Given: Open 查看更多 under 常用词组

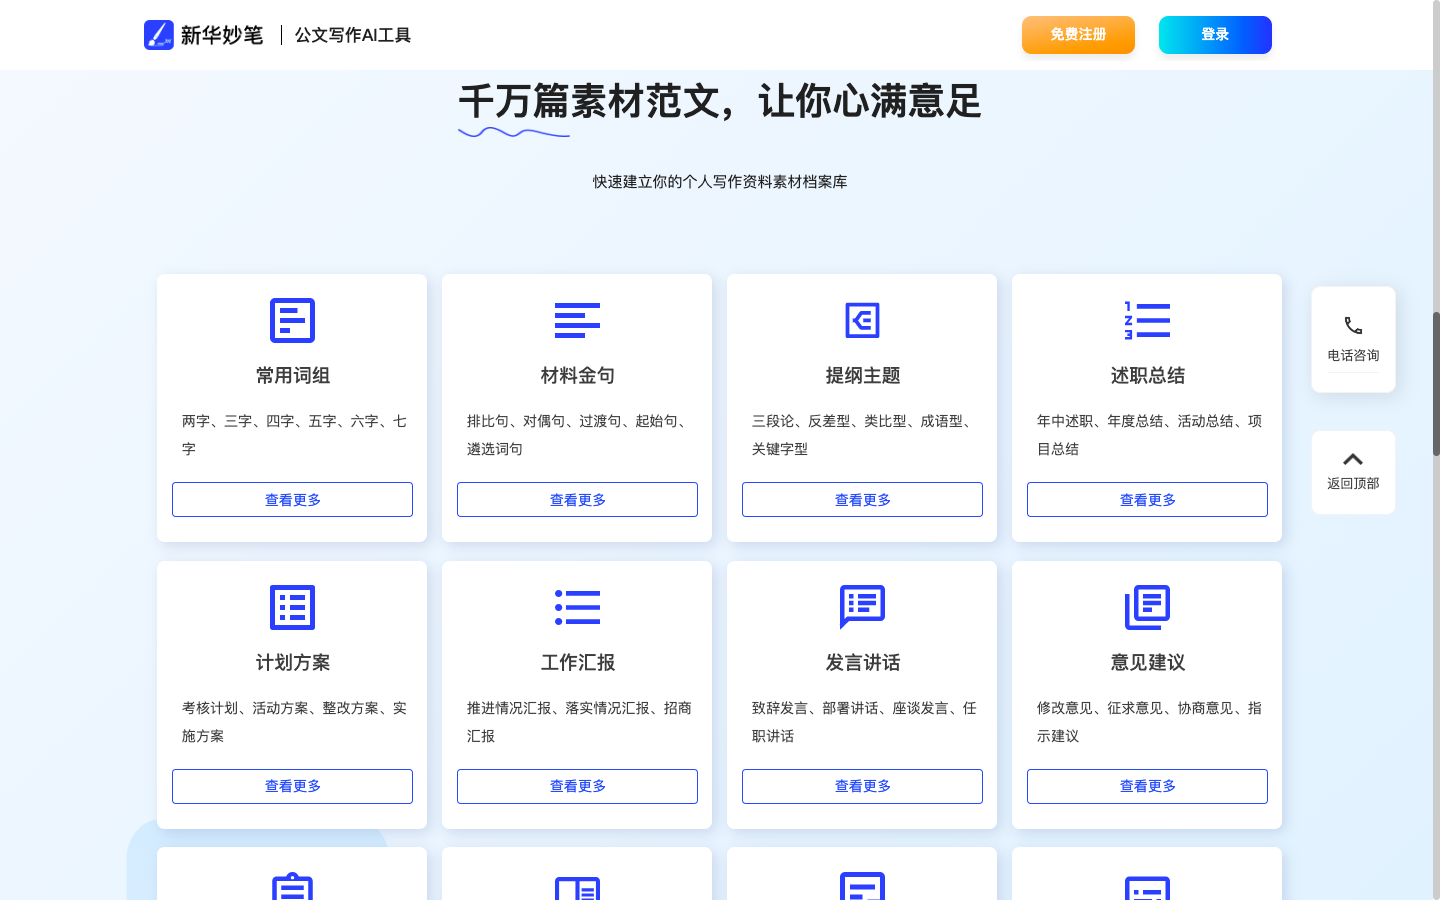Looking at the screenshot, I should point(292,499).
